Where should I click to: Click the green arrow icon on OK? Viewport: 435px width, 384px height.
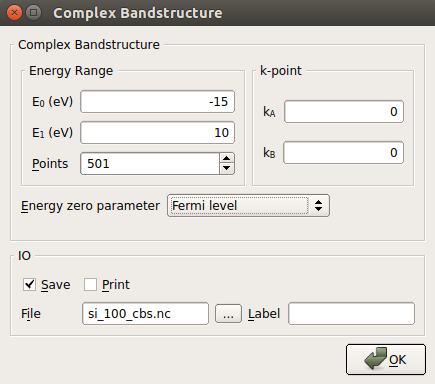coord(376,359)
